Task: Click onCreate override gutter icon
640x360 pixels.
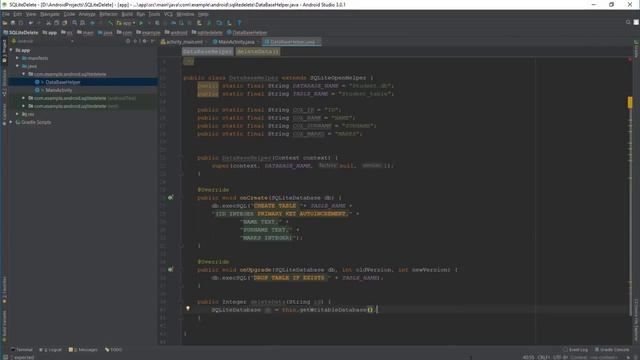Action: (x=171, y=198)
